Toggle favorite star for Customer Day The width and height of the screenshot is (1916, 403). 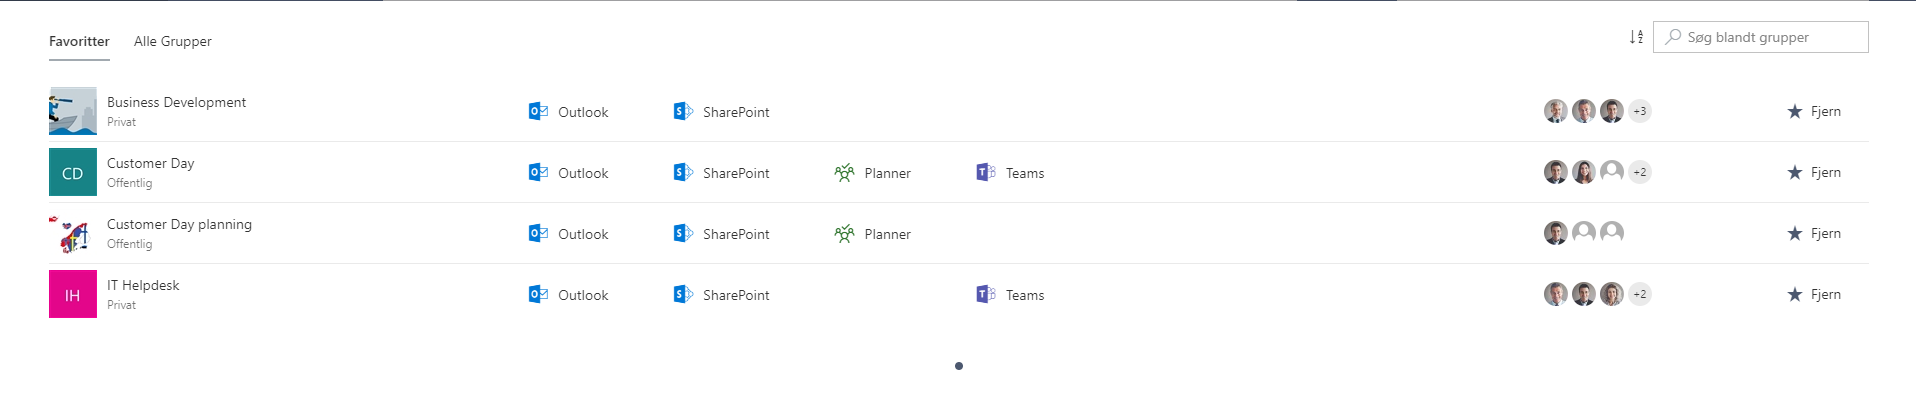[x=1795, y=172]
